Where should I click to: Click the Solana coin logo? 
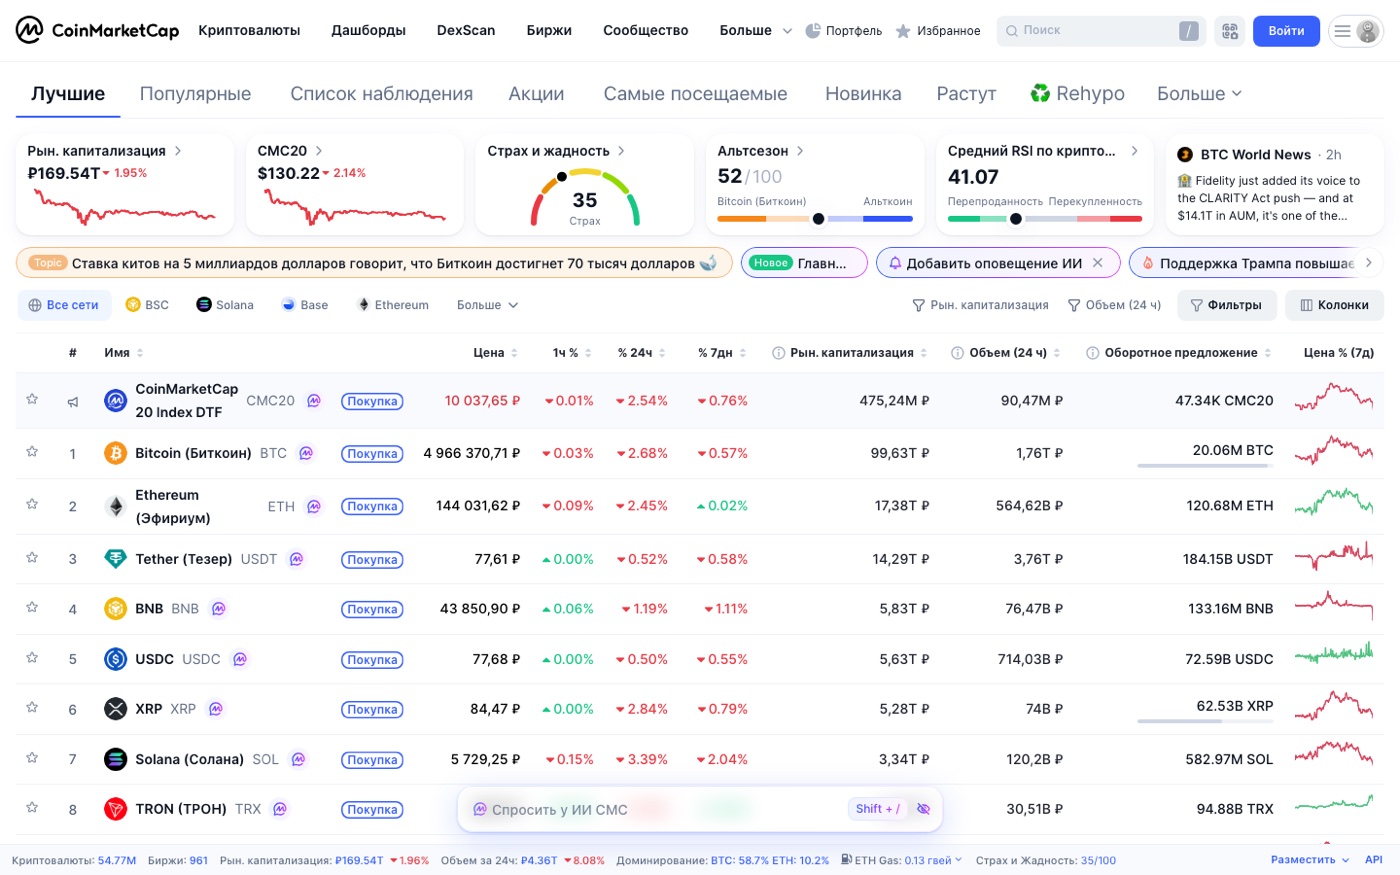point(116,759)
